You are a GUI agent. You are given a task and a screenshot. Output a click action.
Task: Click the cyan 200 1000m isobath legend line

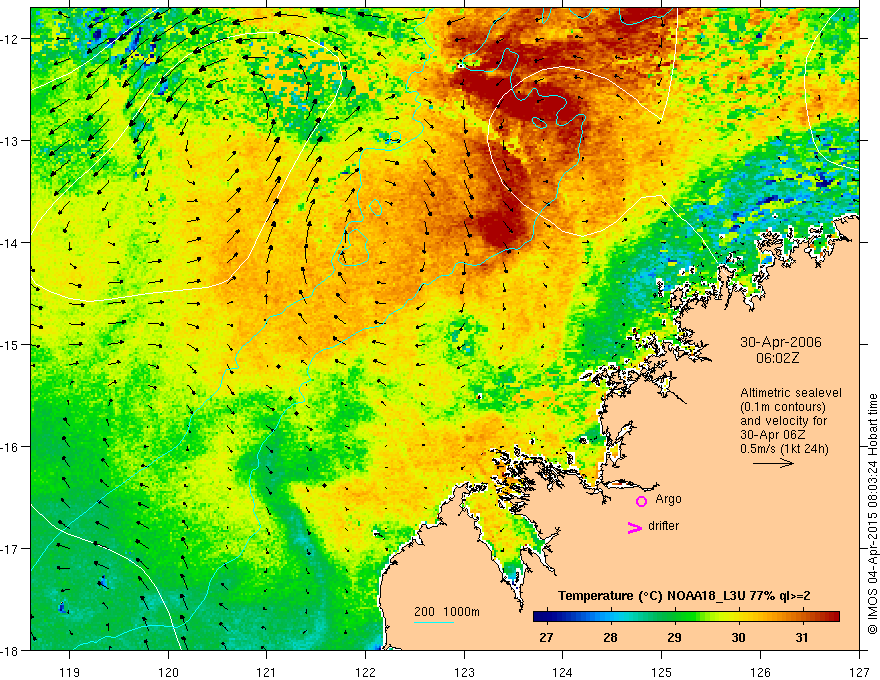[434, 622]
